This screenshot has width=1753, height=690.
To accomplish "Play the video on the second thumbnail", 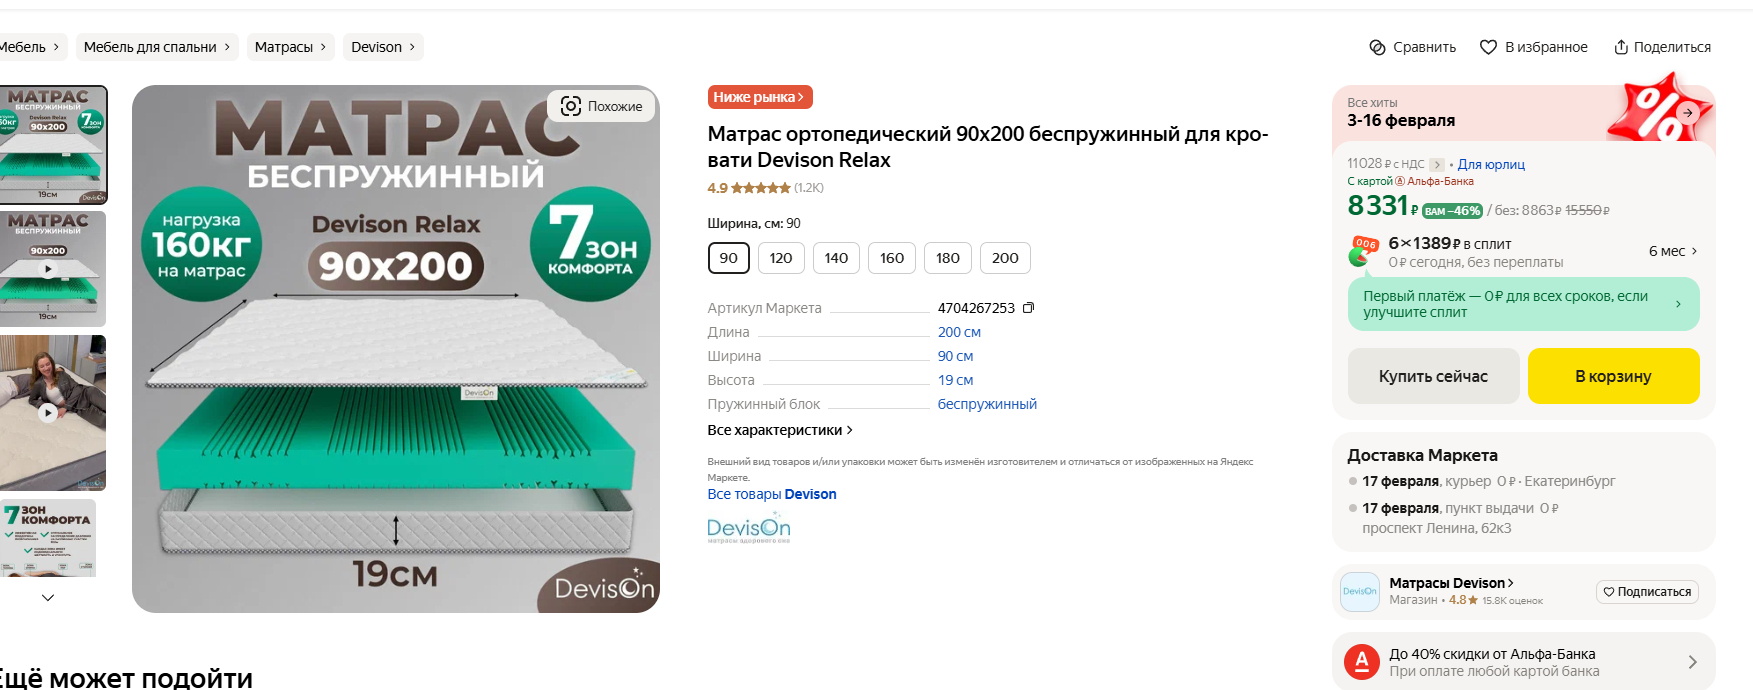I will pos(48,269).
